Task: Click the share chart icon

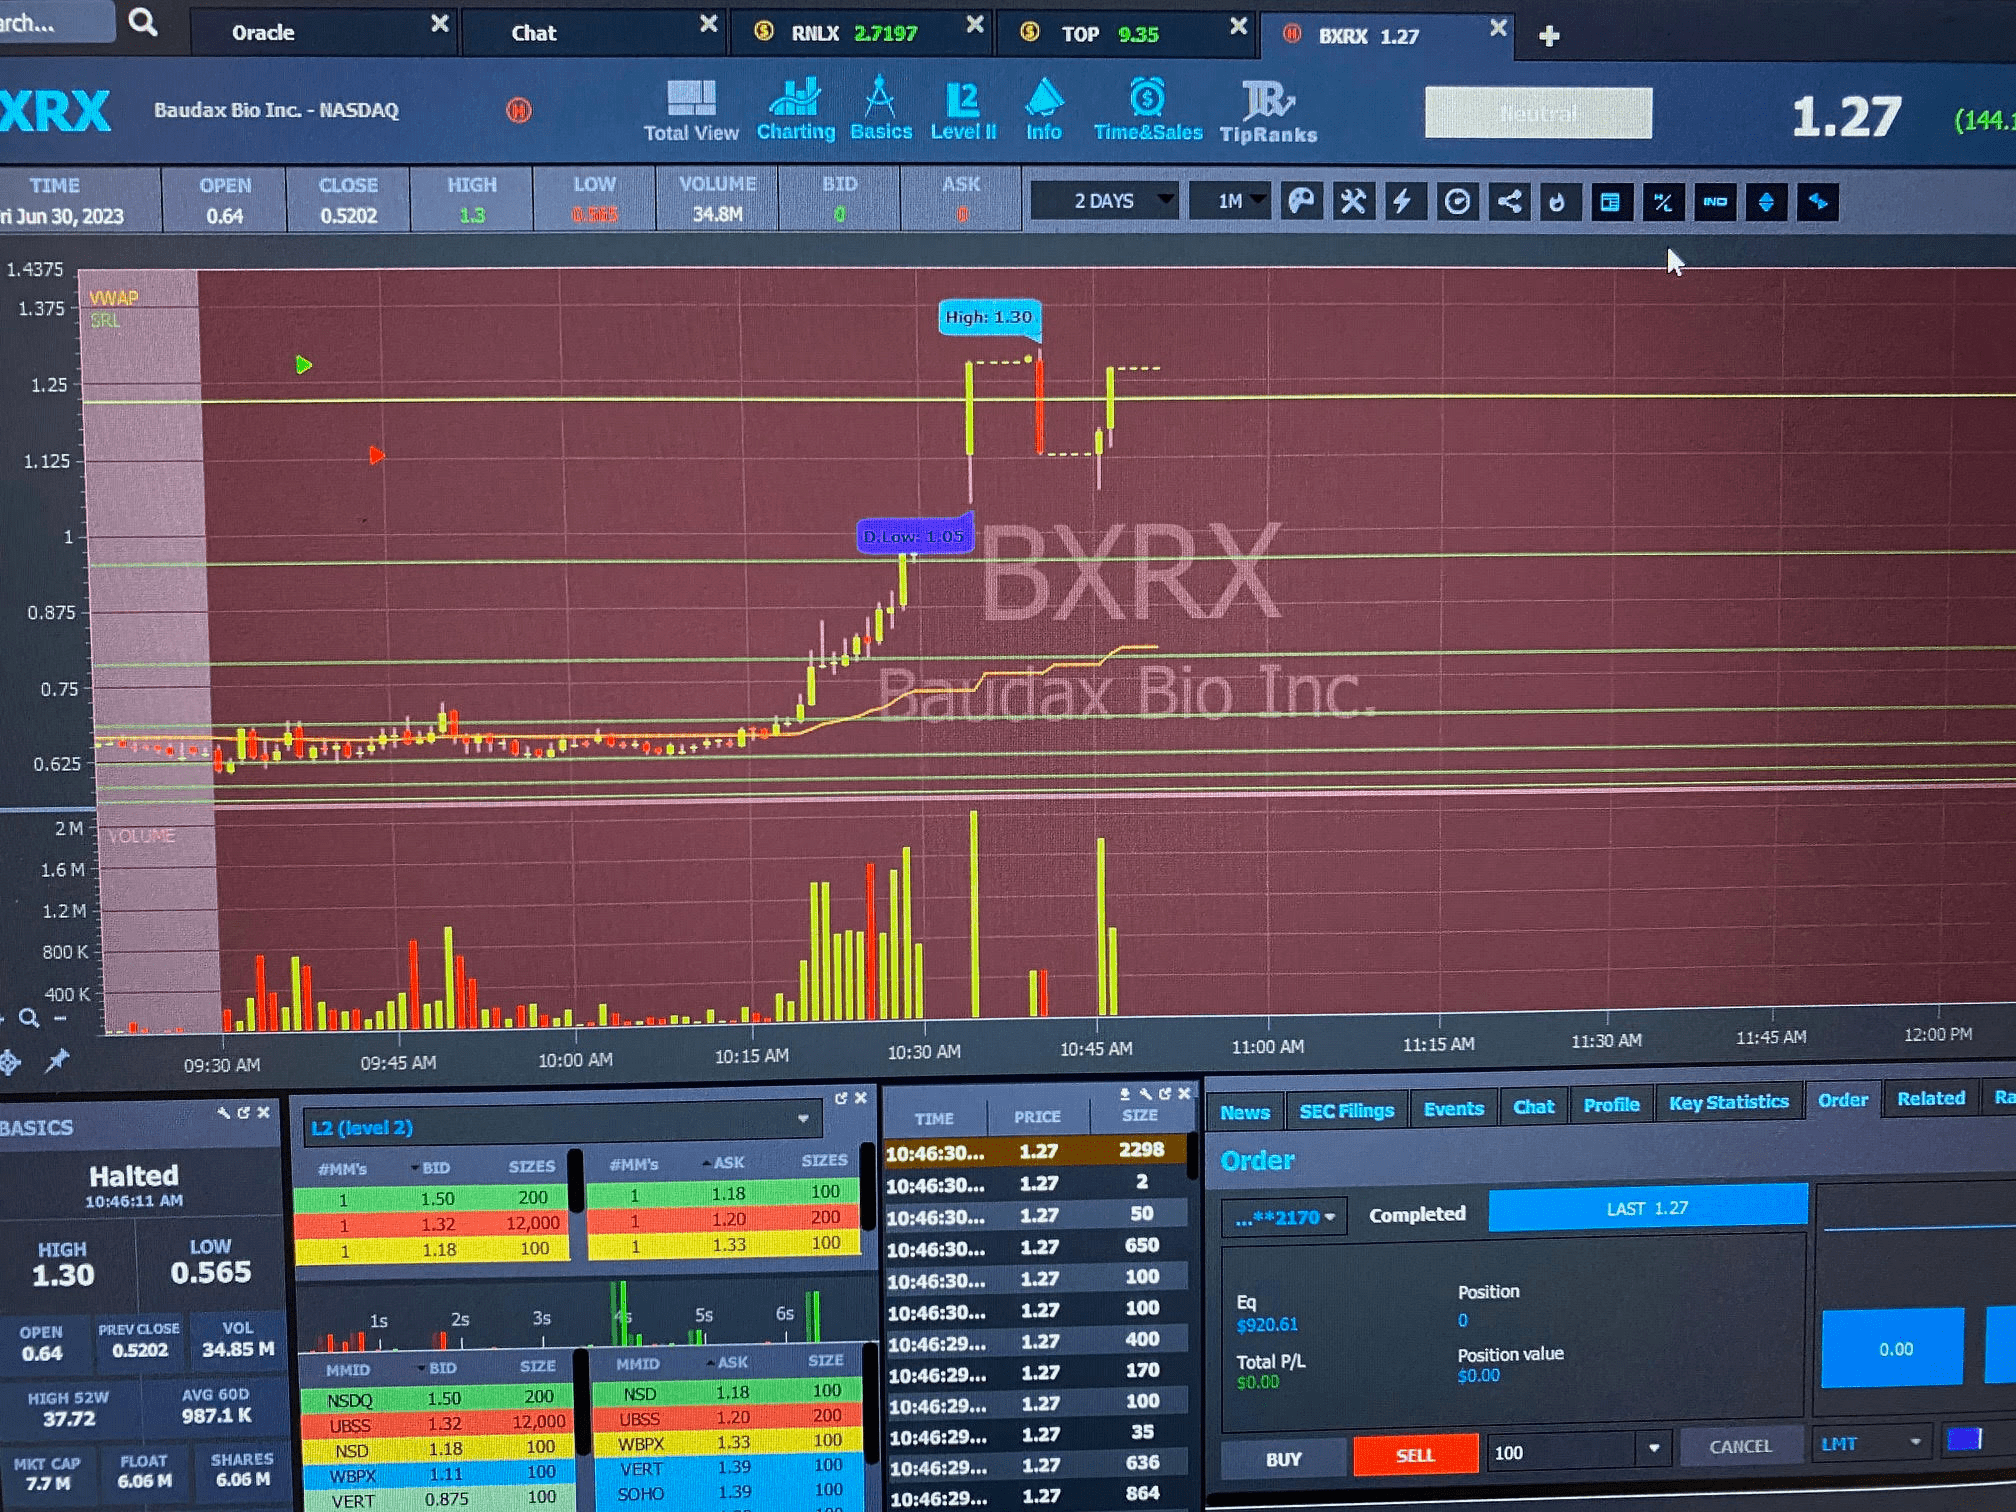Action: point(1508,202)
